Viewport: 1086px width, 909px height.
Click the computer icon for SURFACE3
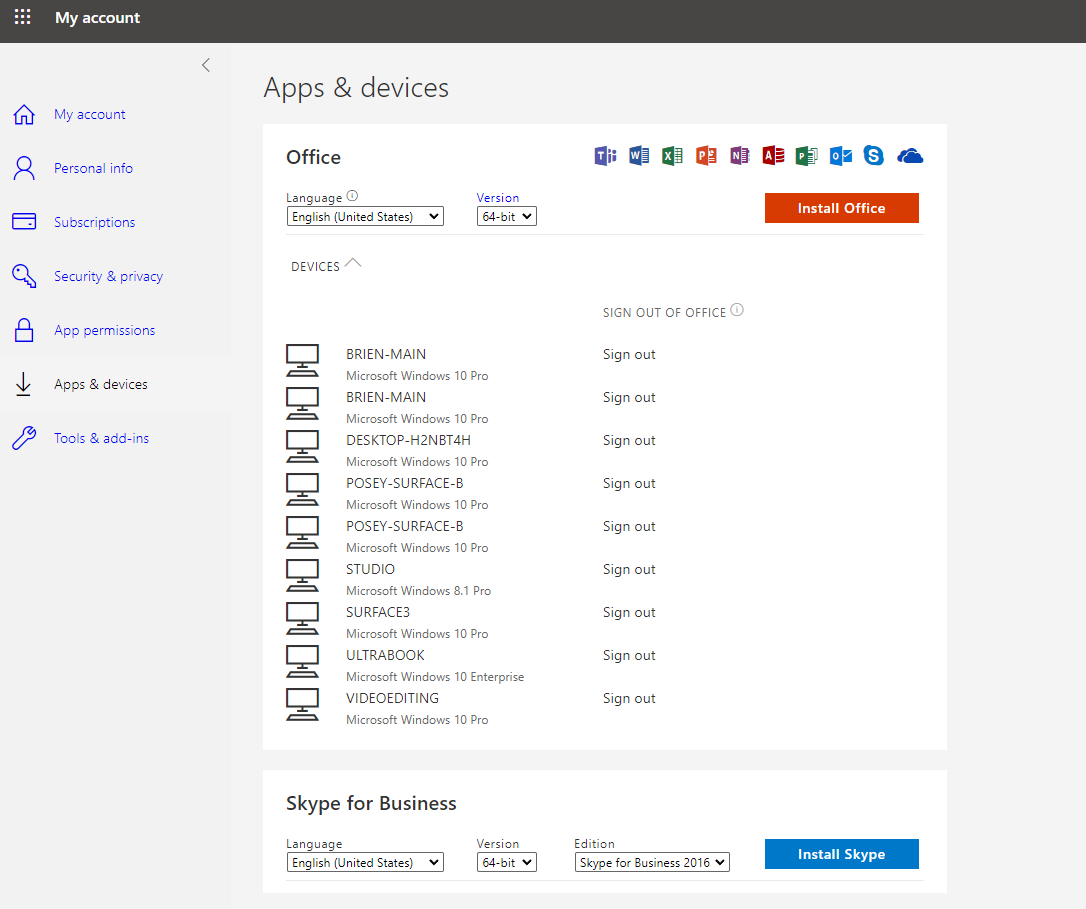[303, 619]
